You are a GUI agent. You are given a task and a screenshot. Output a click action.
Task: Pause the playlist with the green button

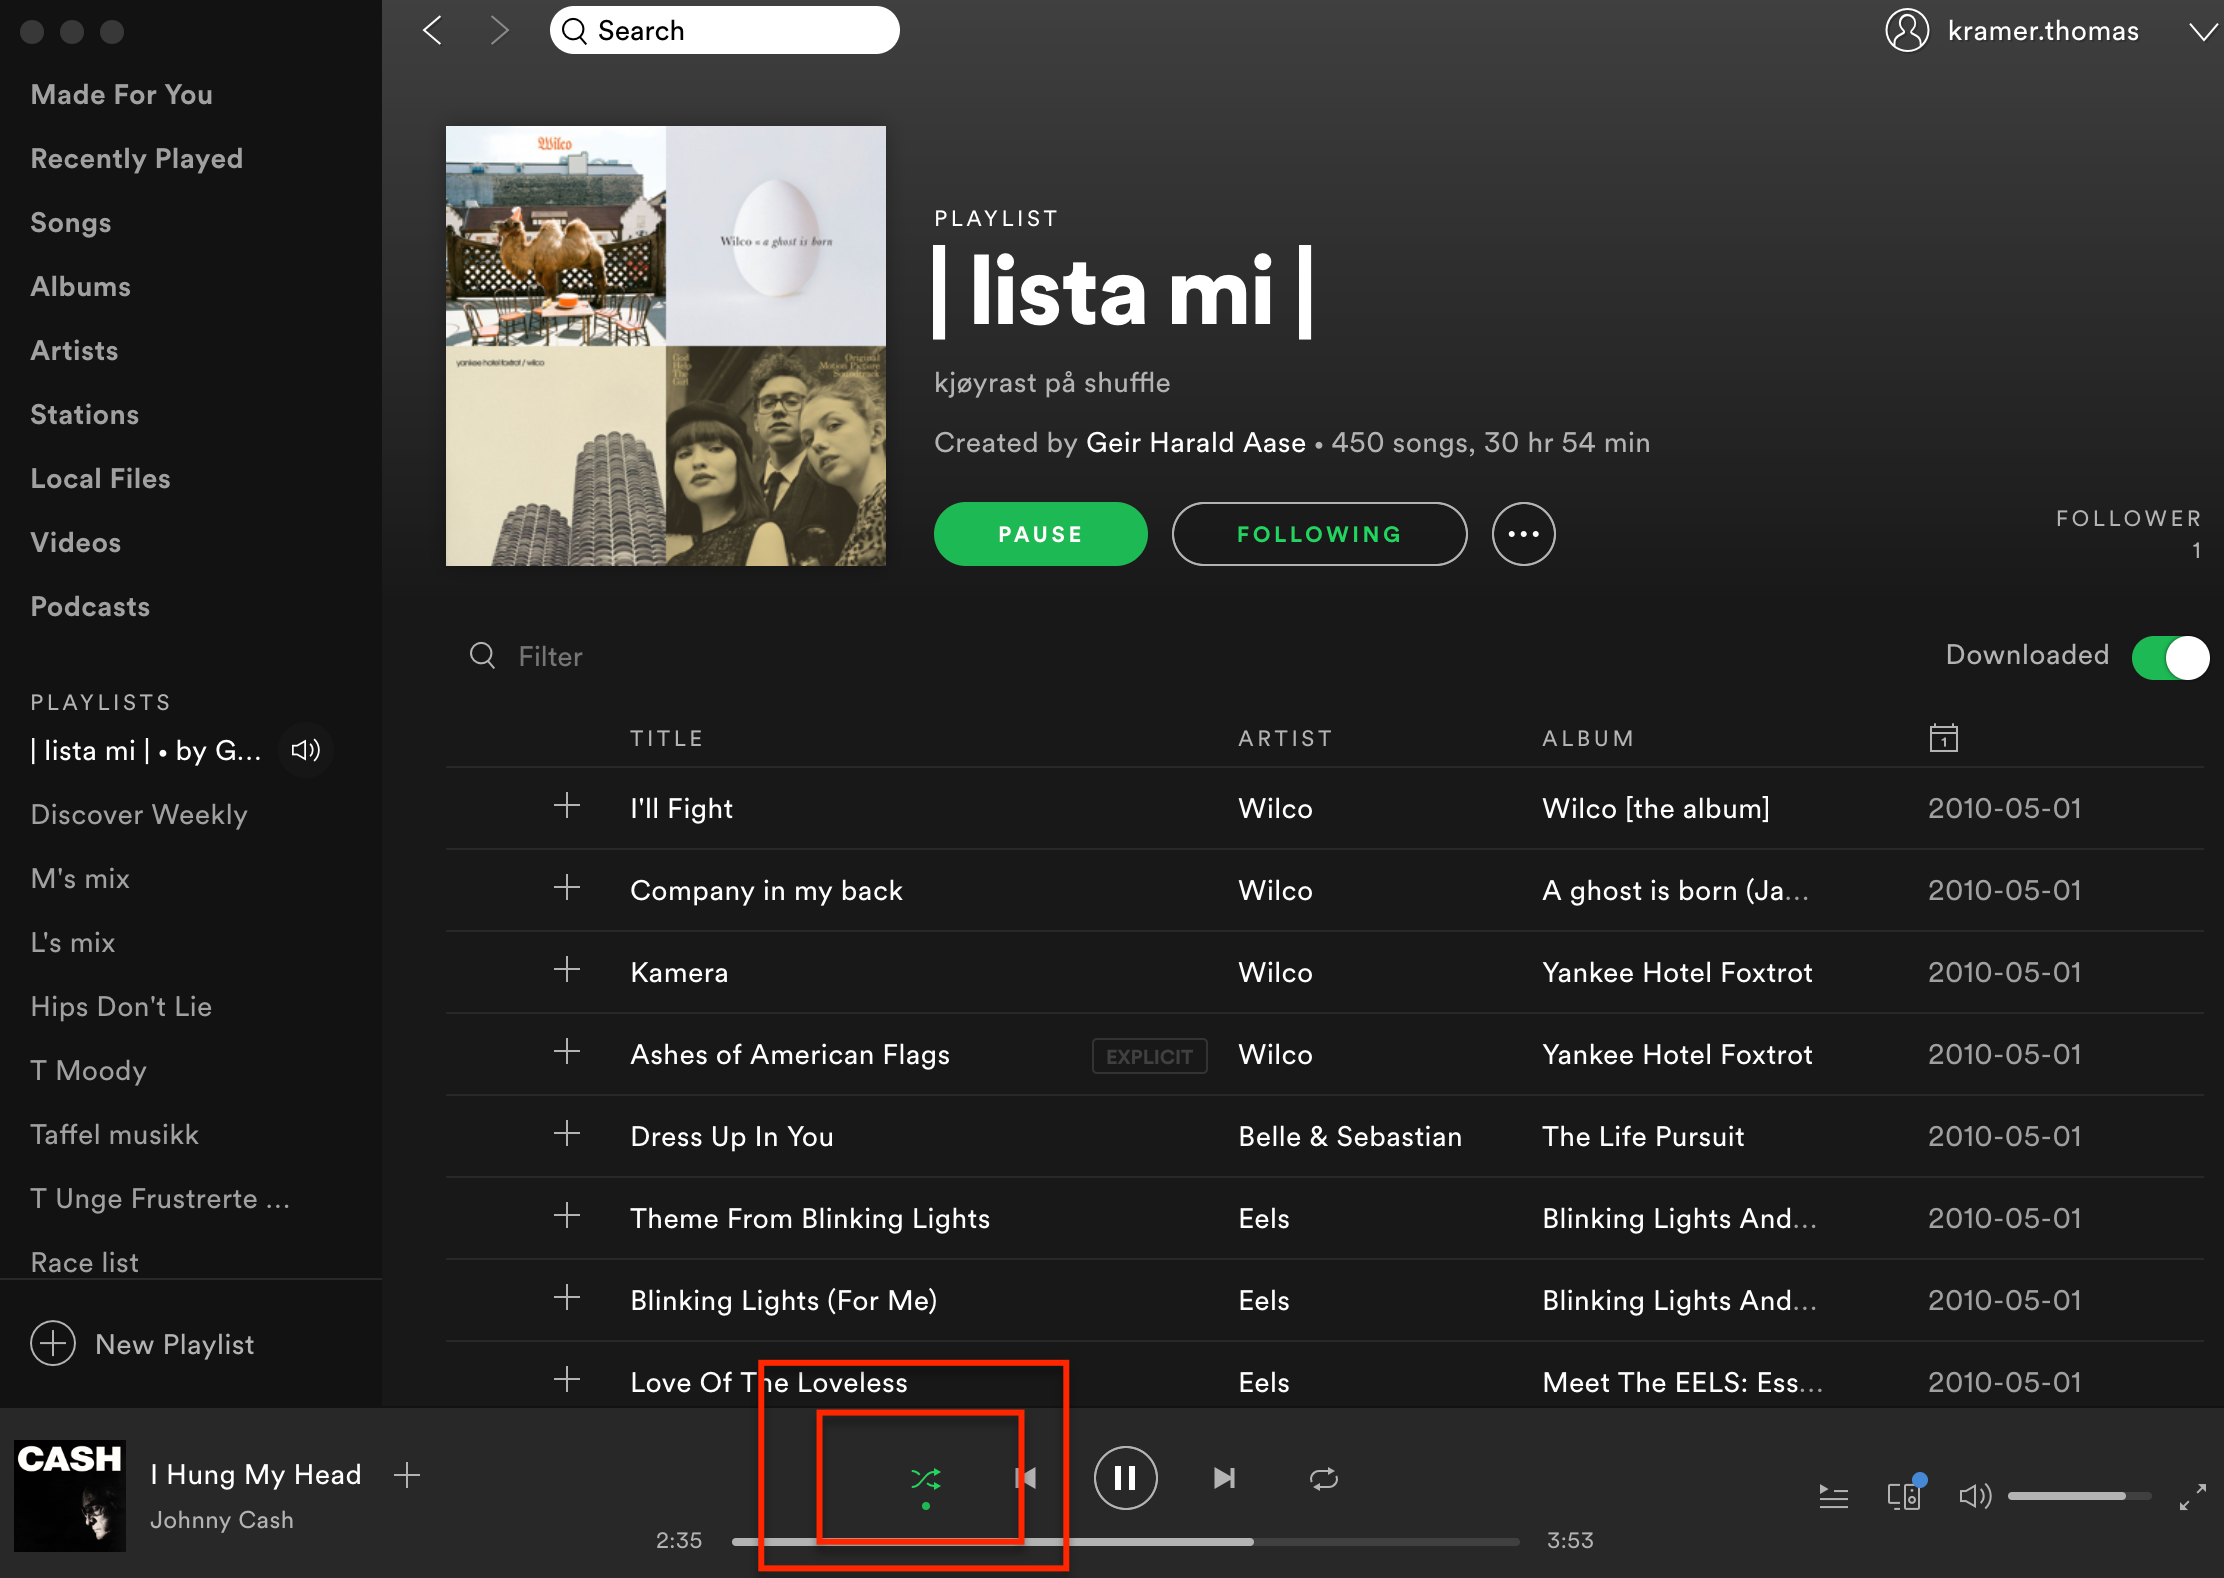point(1040,534)
